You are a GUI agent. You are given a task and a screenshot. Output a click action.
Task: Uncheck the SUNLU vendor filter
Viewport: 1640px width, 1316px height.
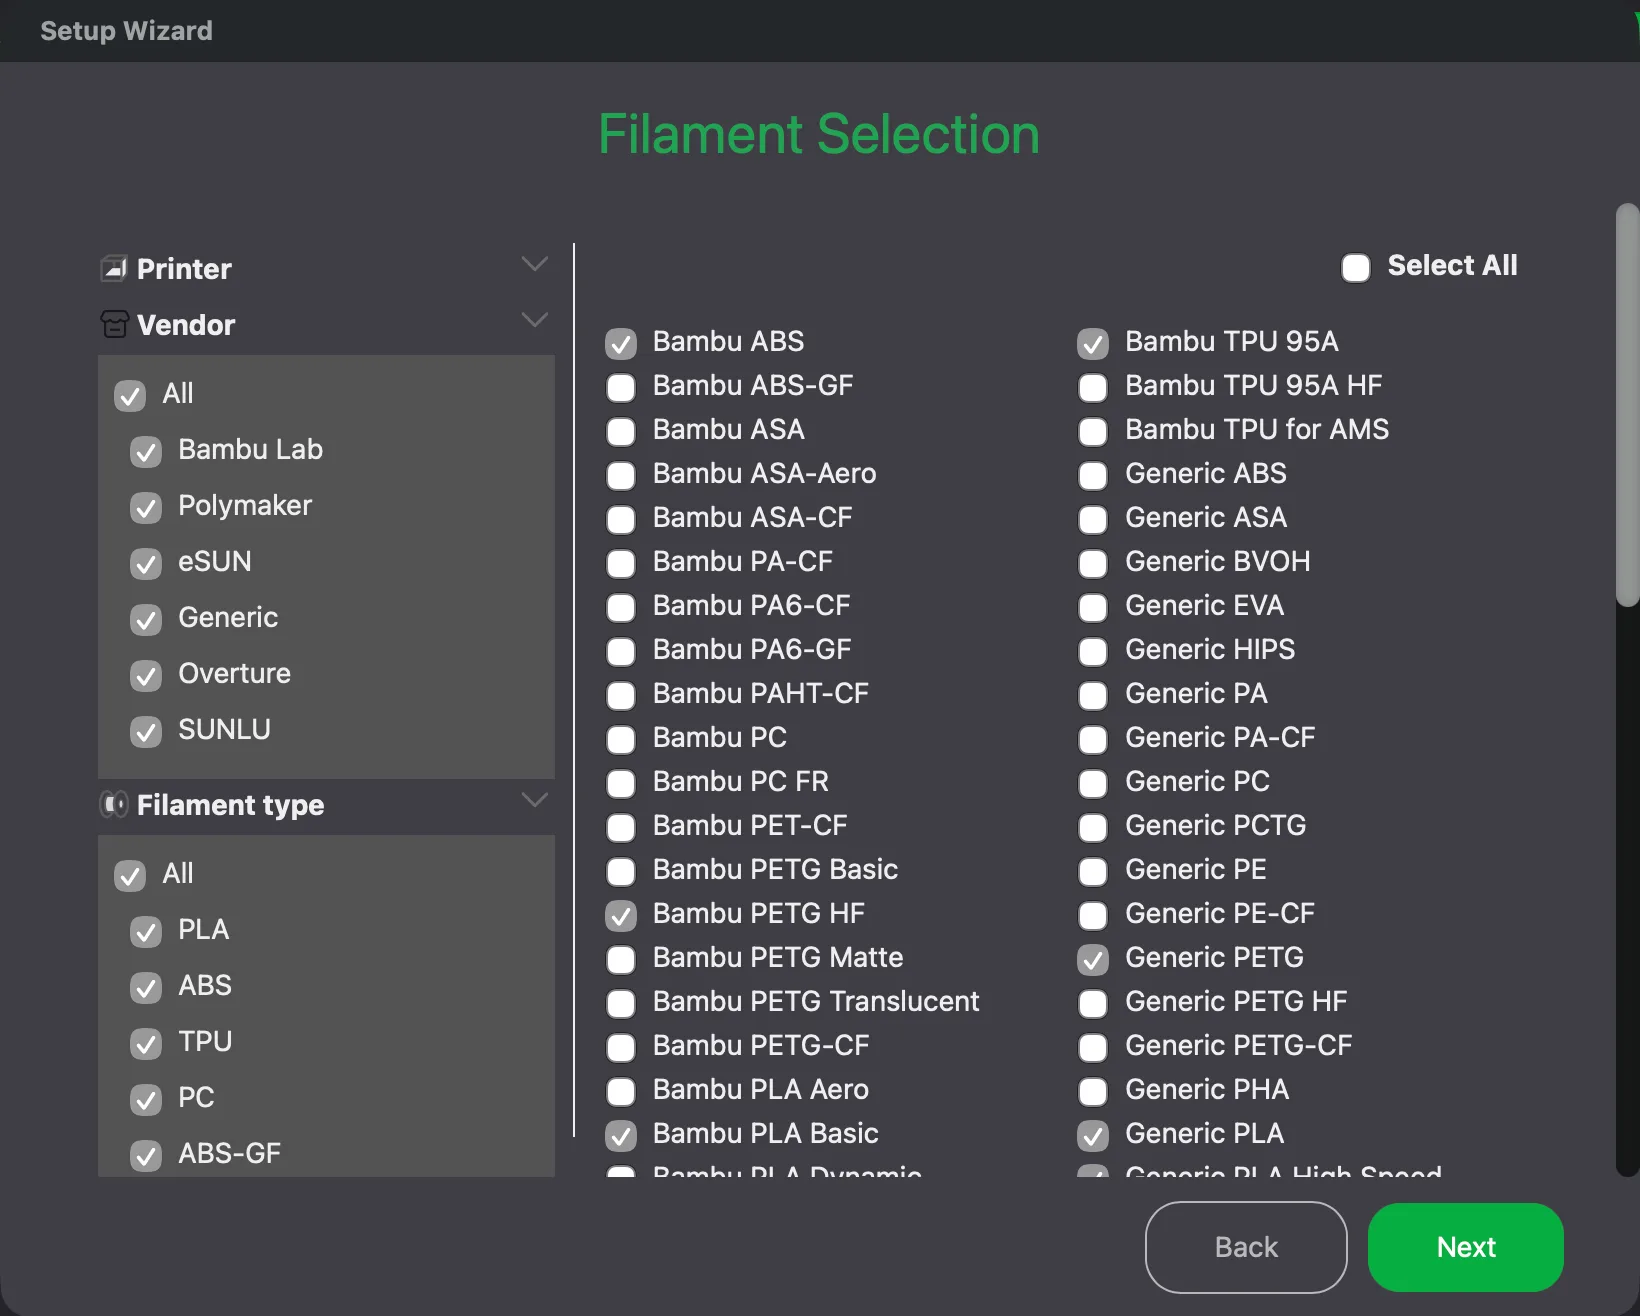146,731
